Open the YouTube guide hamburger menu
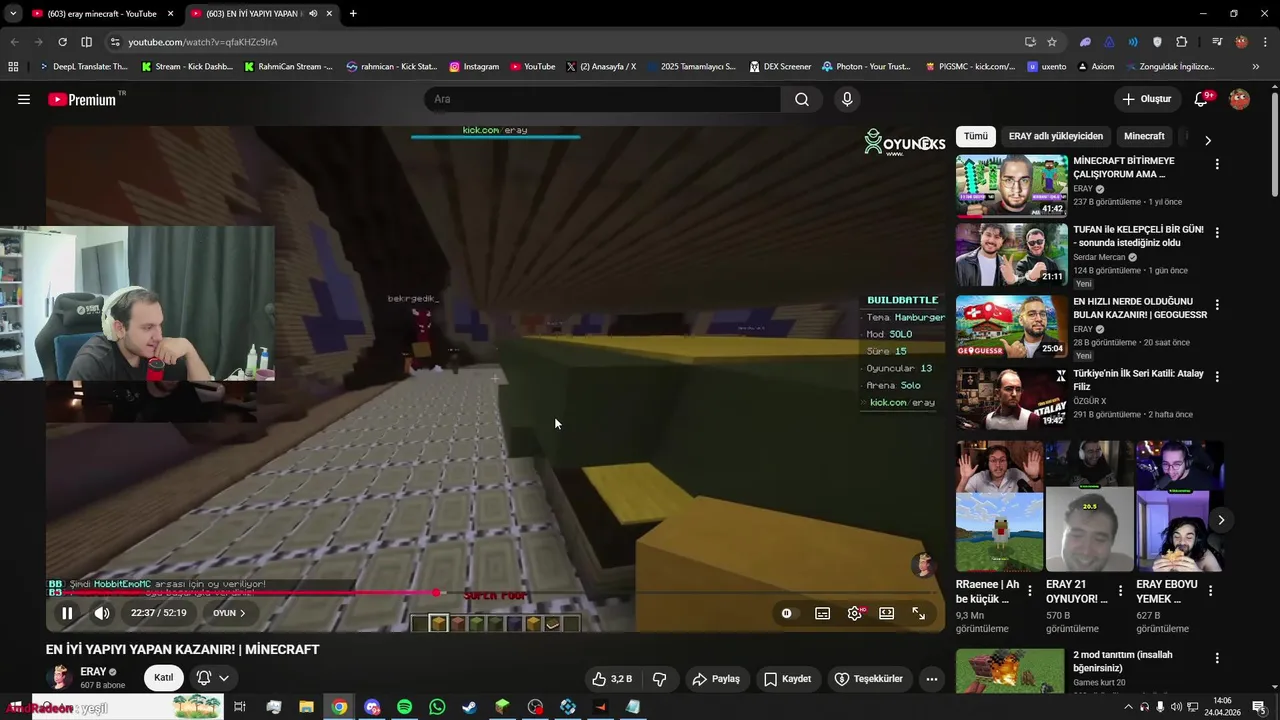 pos(24,99)
